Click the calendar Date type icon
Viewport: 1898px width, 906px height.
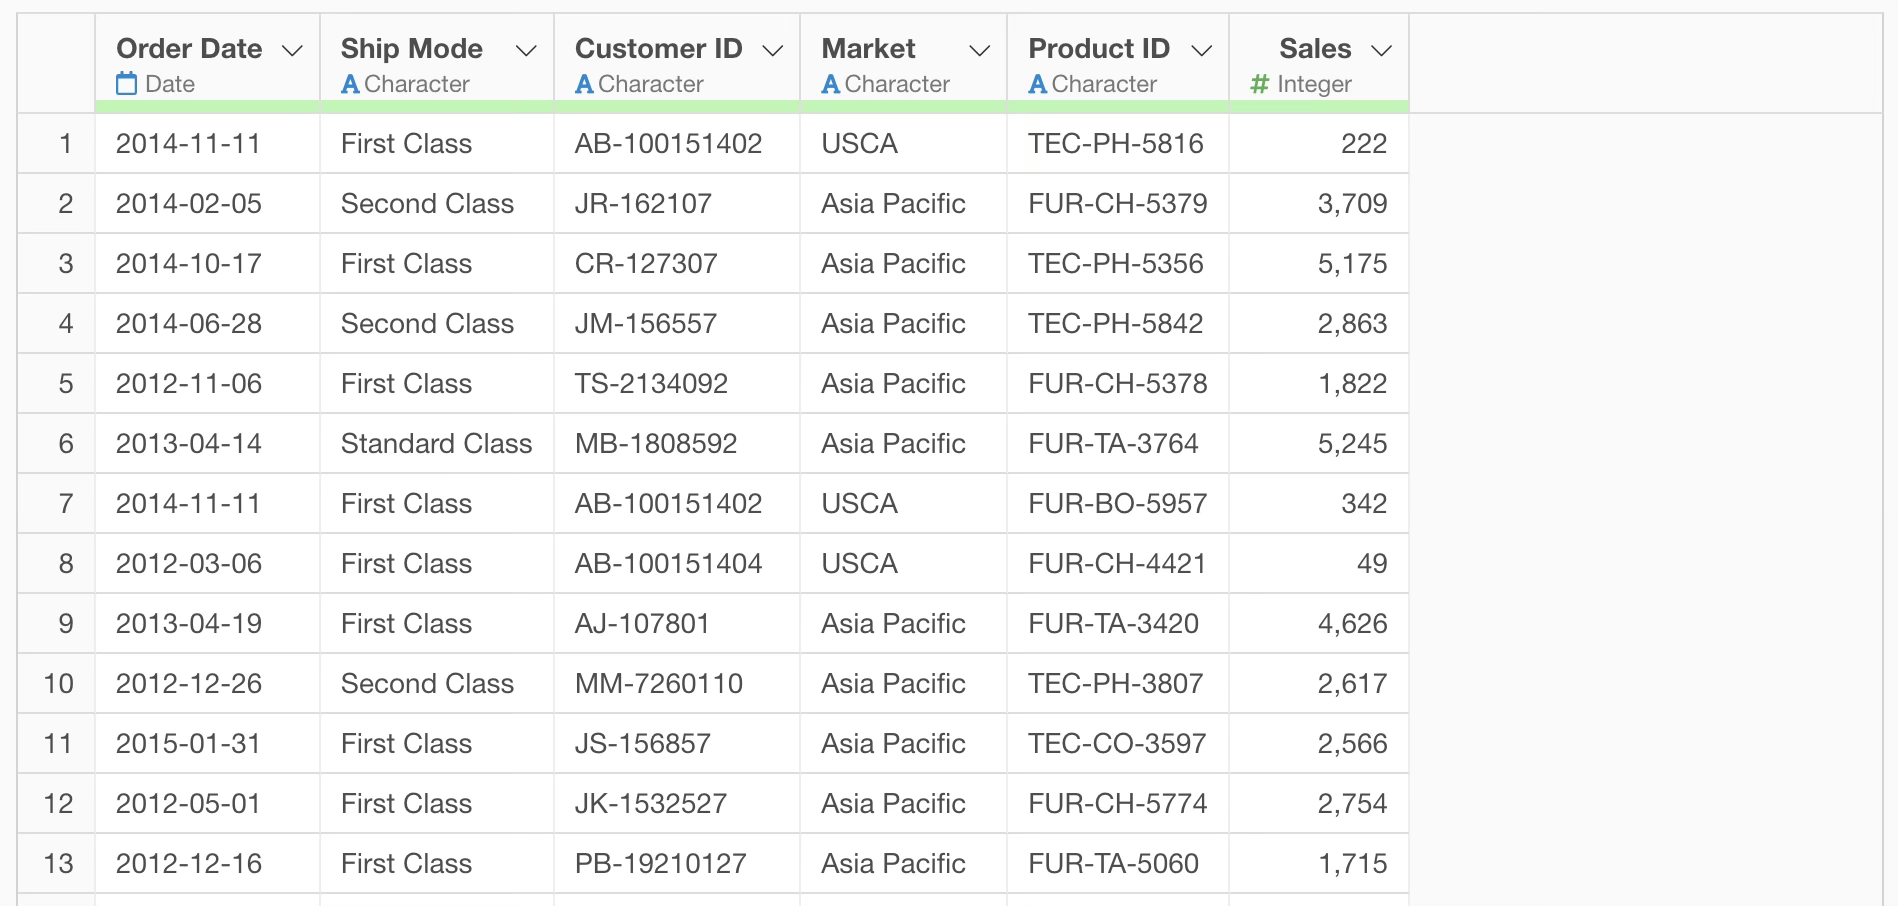126,84
